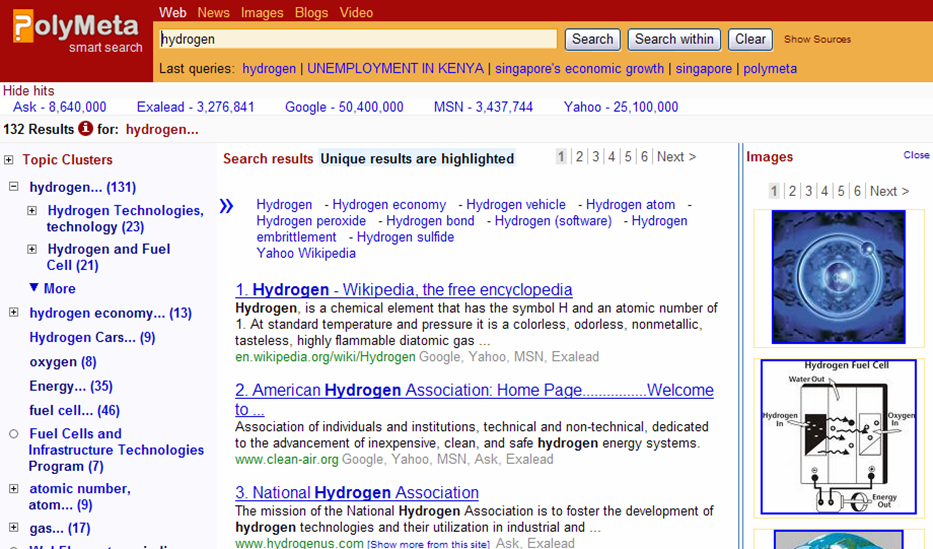Open Exalead - 3,276,841 hits link
The height and width of the screenshot is (549, 933).
pos(195,107)
